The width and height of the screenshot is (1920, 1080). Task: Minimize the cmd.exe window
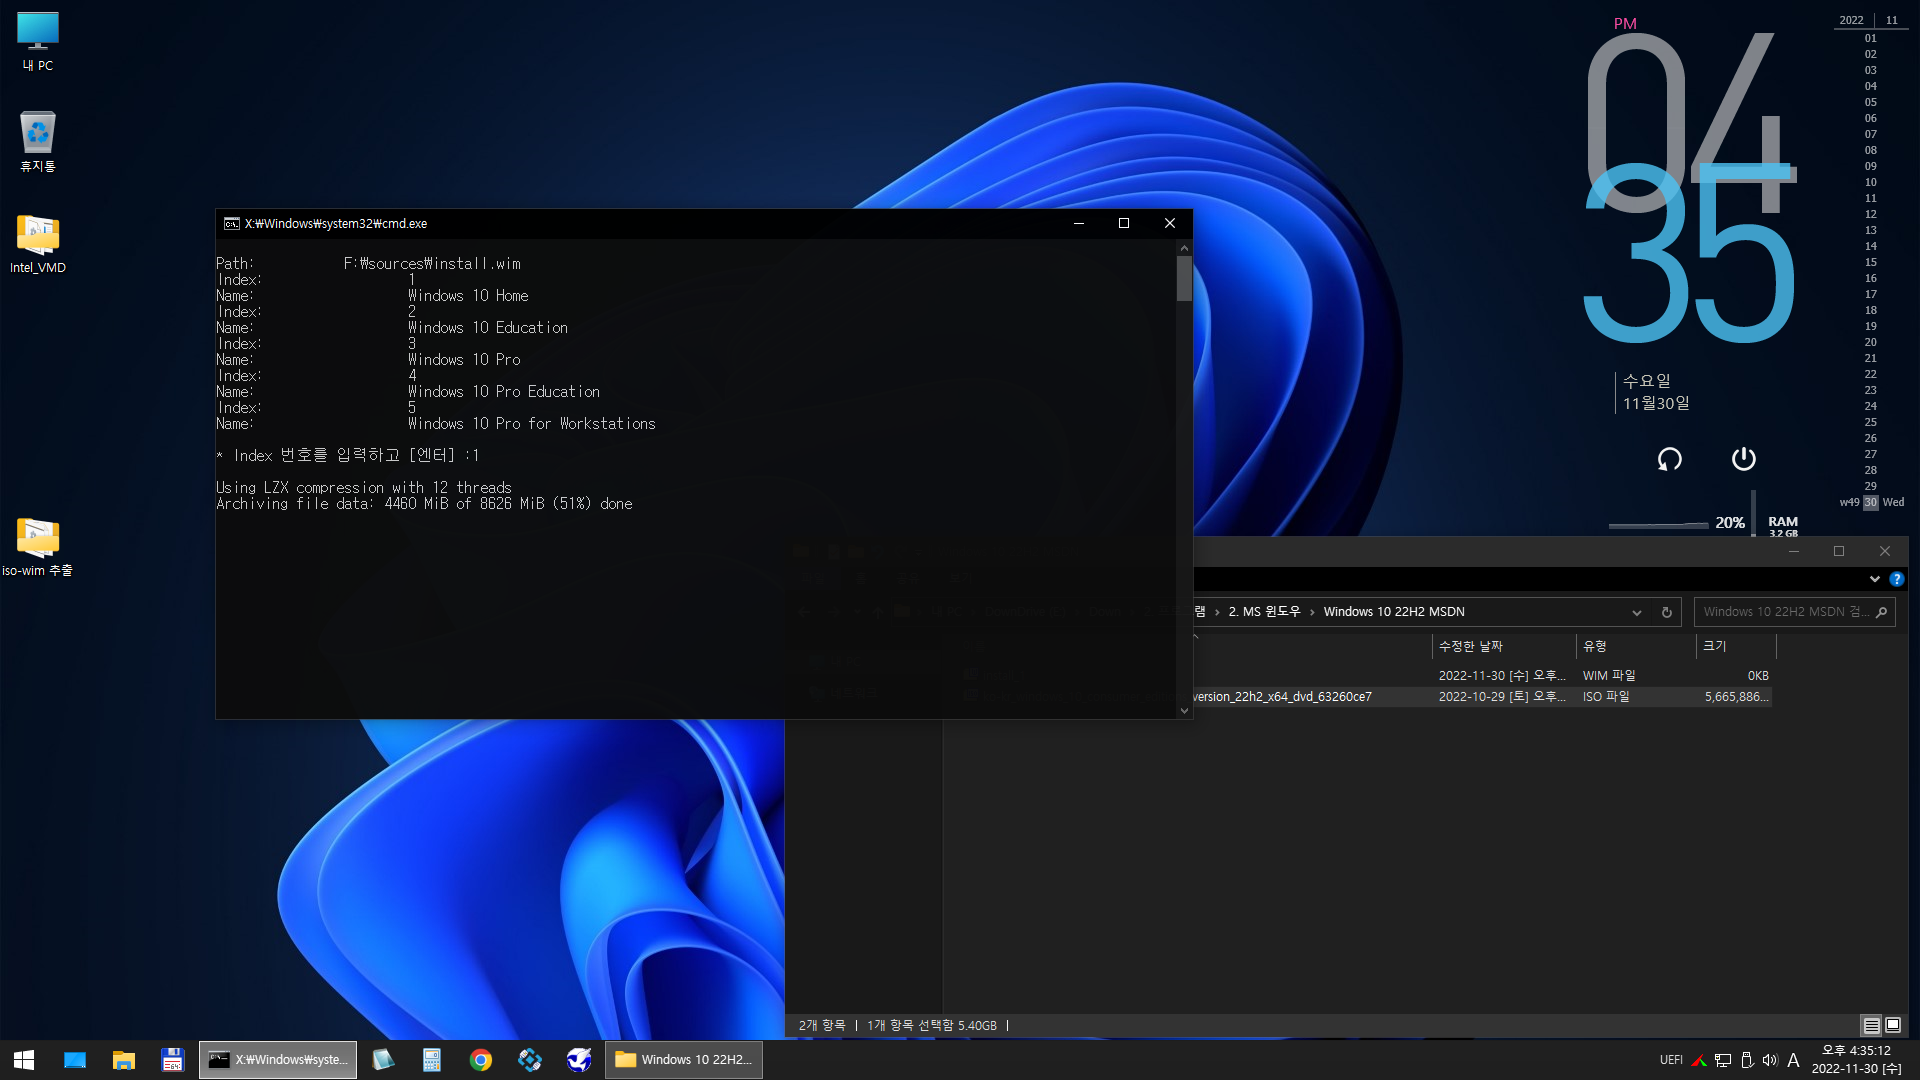point(1079,223)
